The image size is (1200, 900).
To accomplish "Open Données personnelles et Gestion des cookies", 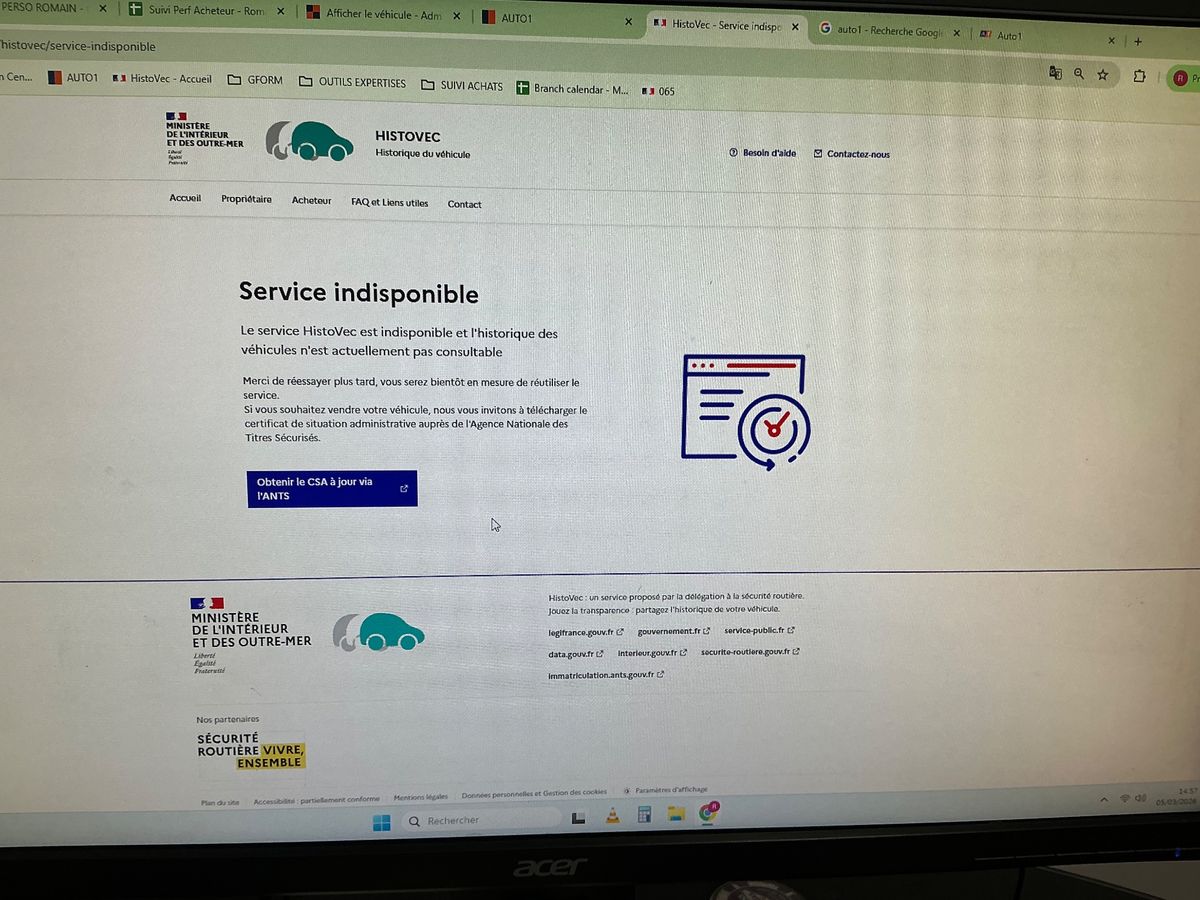I will 534,795.
